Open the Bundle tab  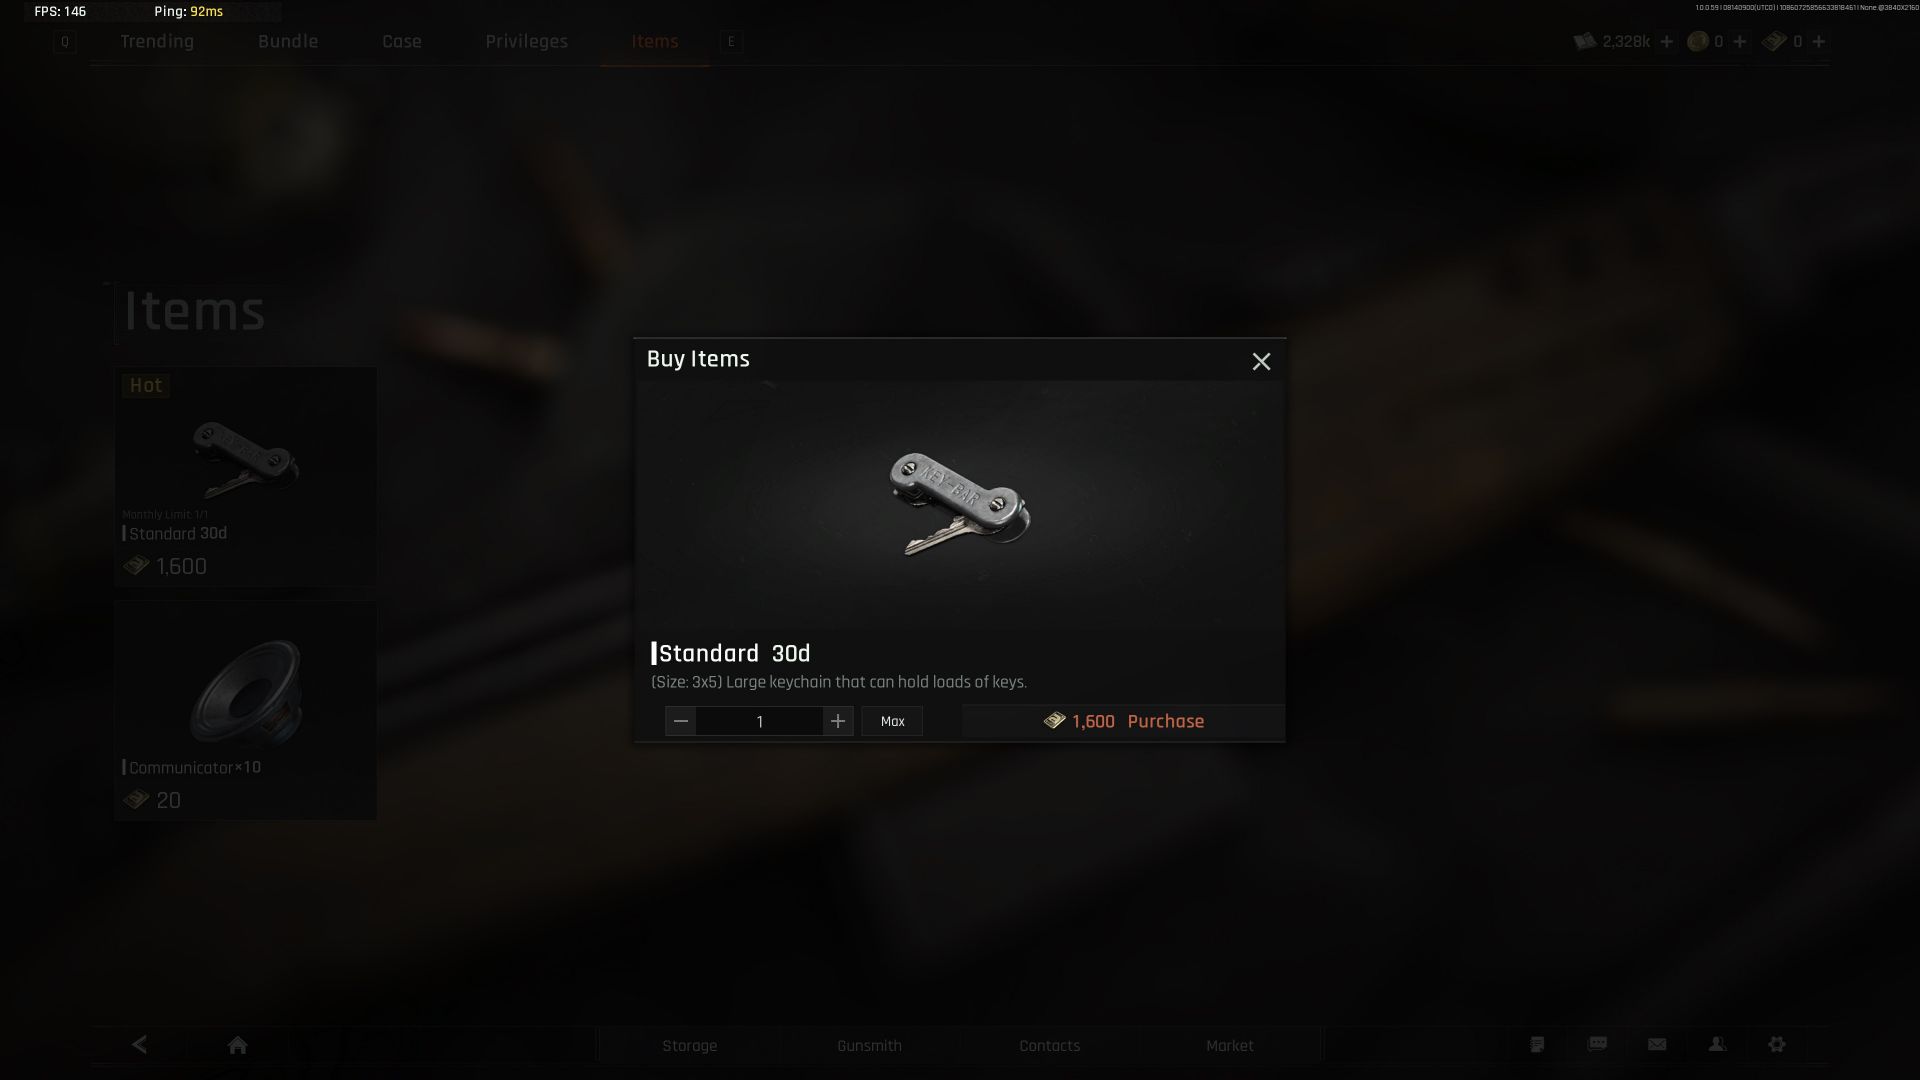coord(288,41)
